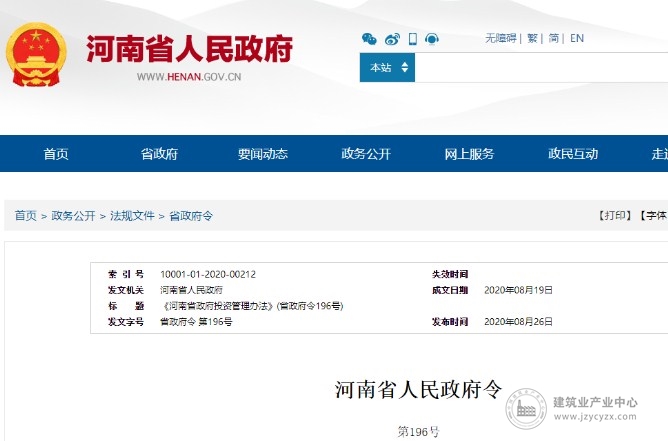
Task: Click the 失效时间 label
Action: 450,274
